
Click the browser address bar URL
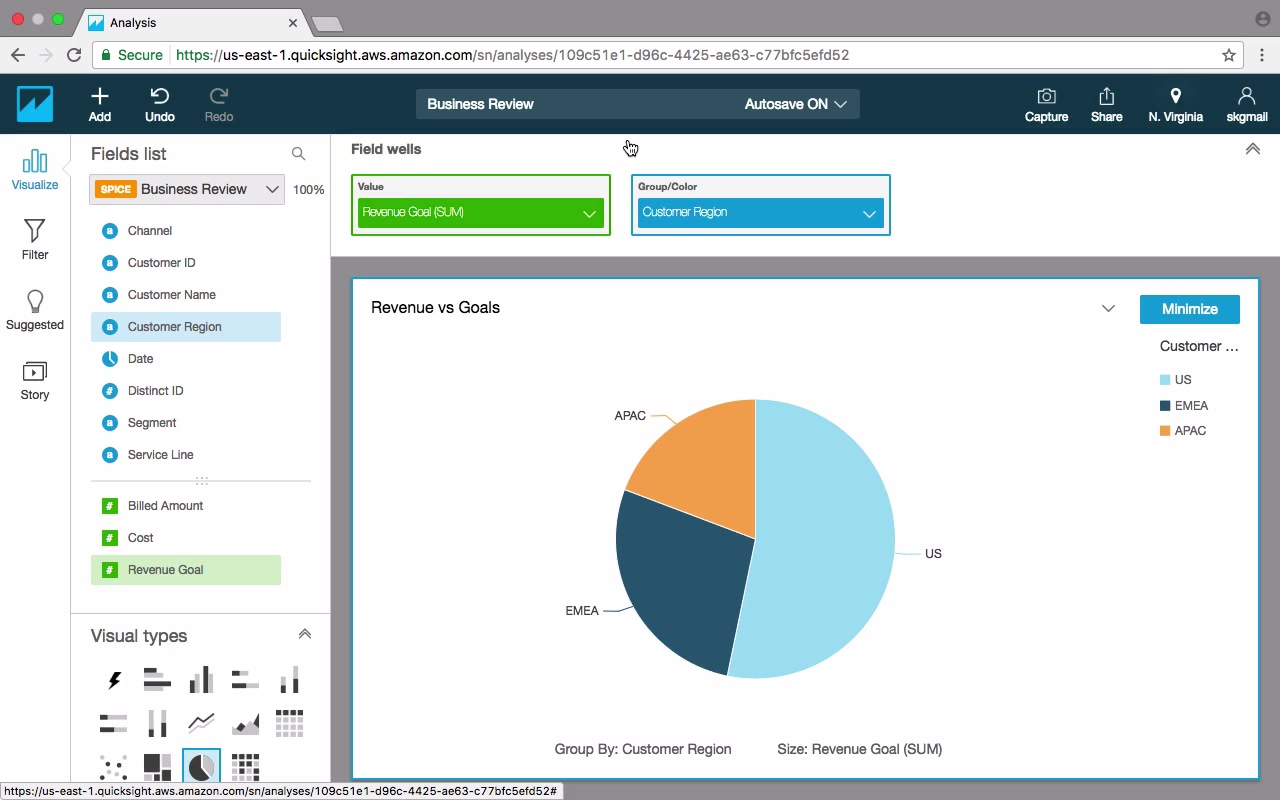[x=512, y=55]
